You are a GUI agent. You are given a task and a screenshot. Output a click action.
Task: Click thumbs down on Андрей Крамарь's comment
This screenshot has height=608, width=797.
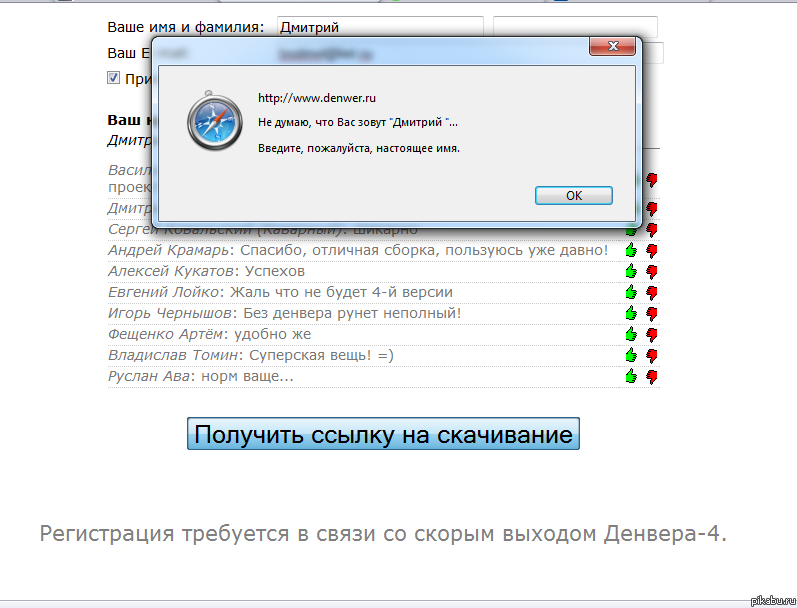[652, 250]
